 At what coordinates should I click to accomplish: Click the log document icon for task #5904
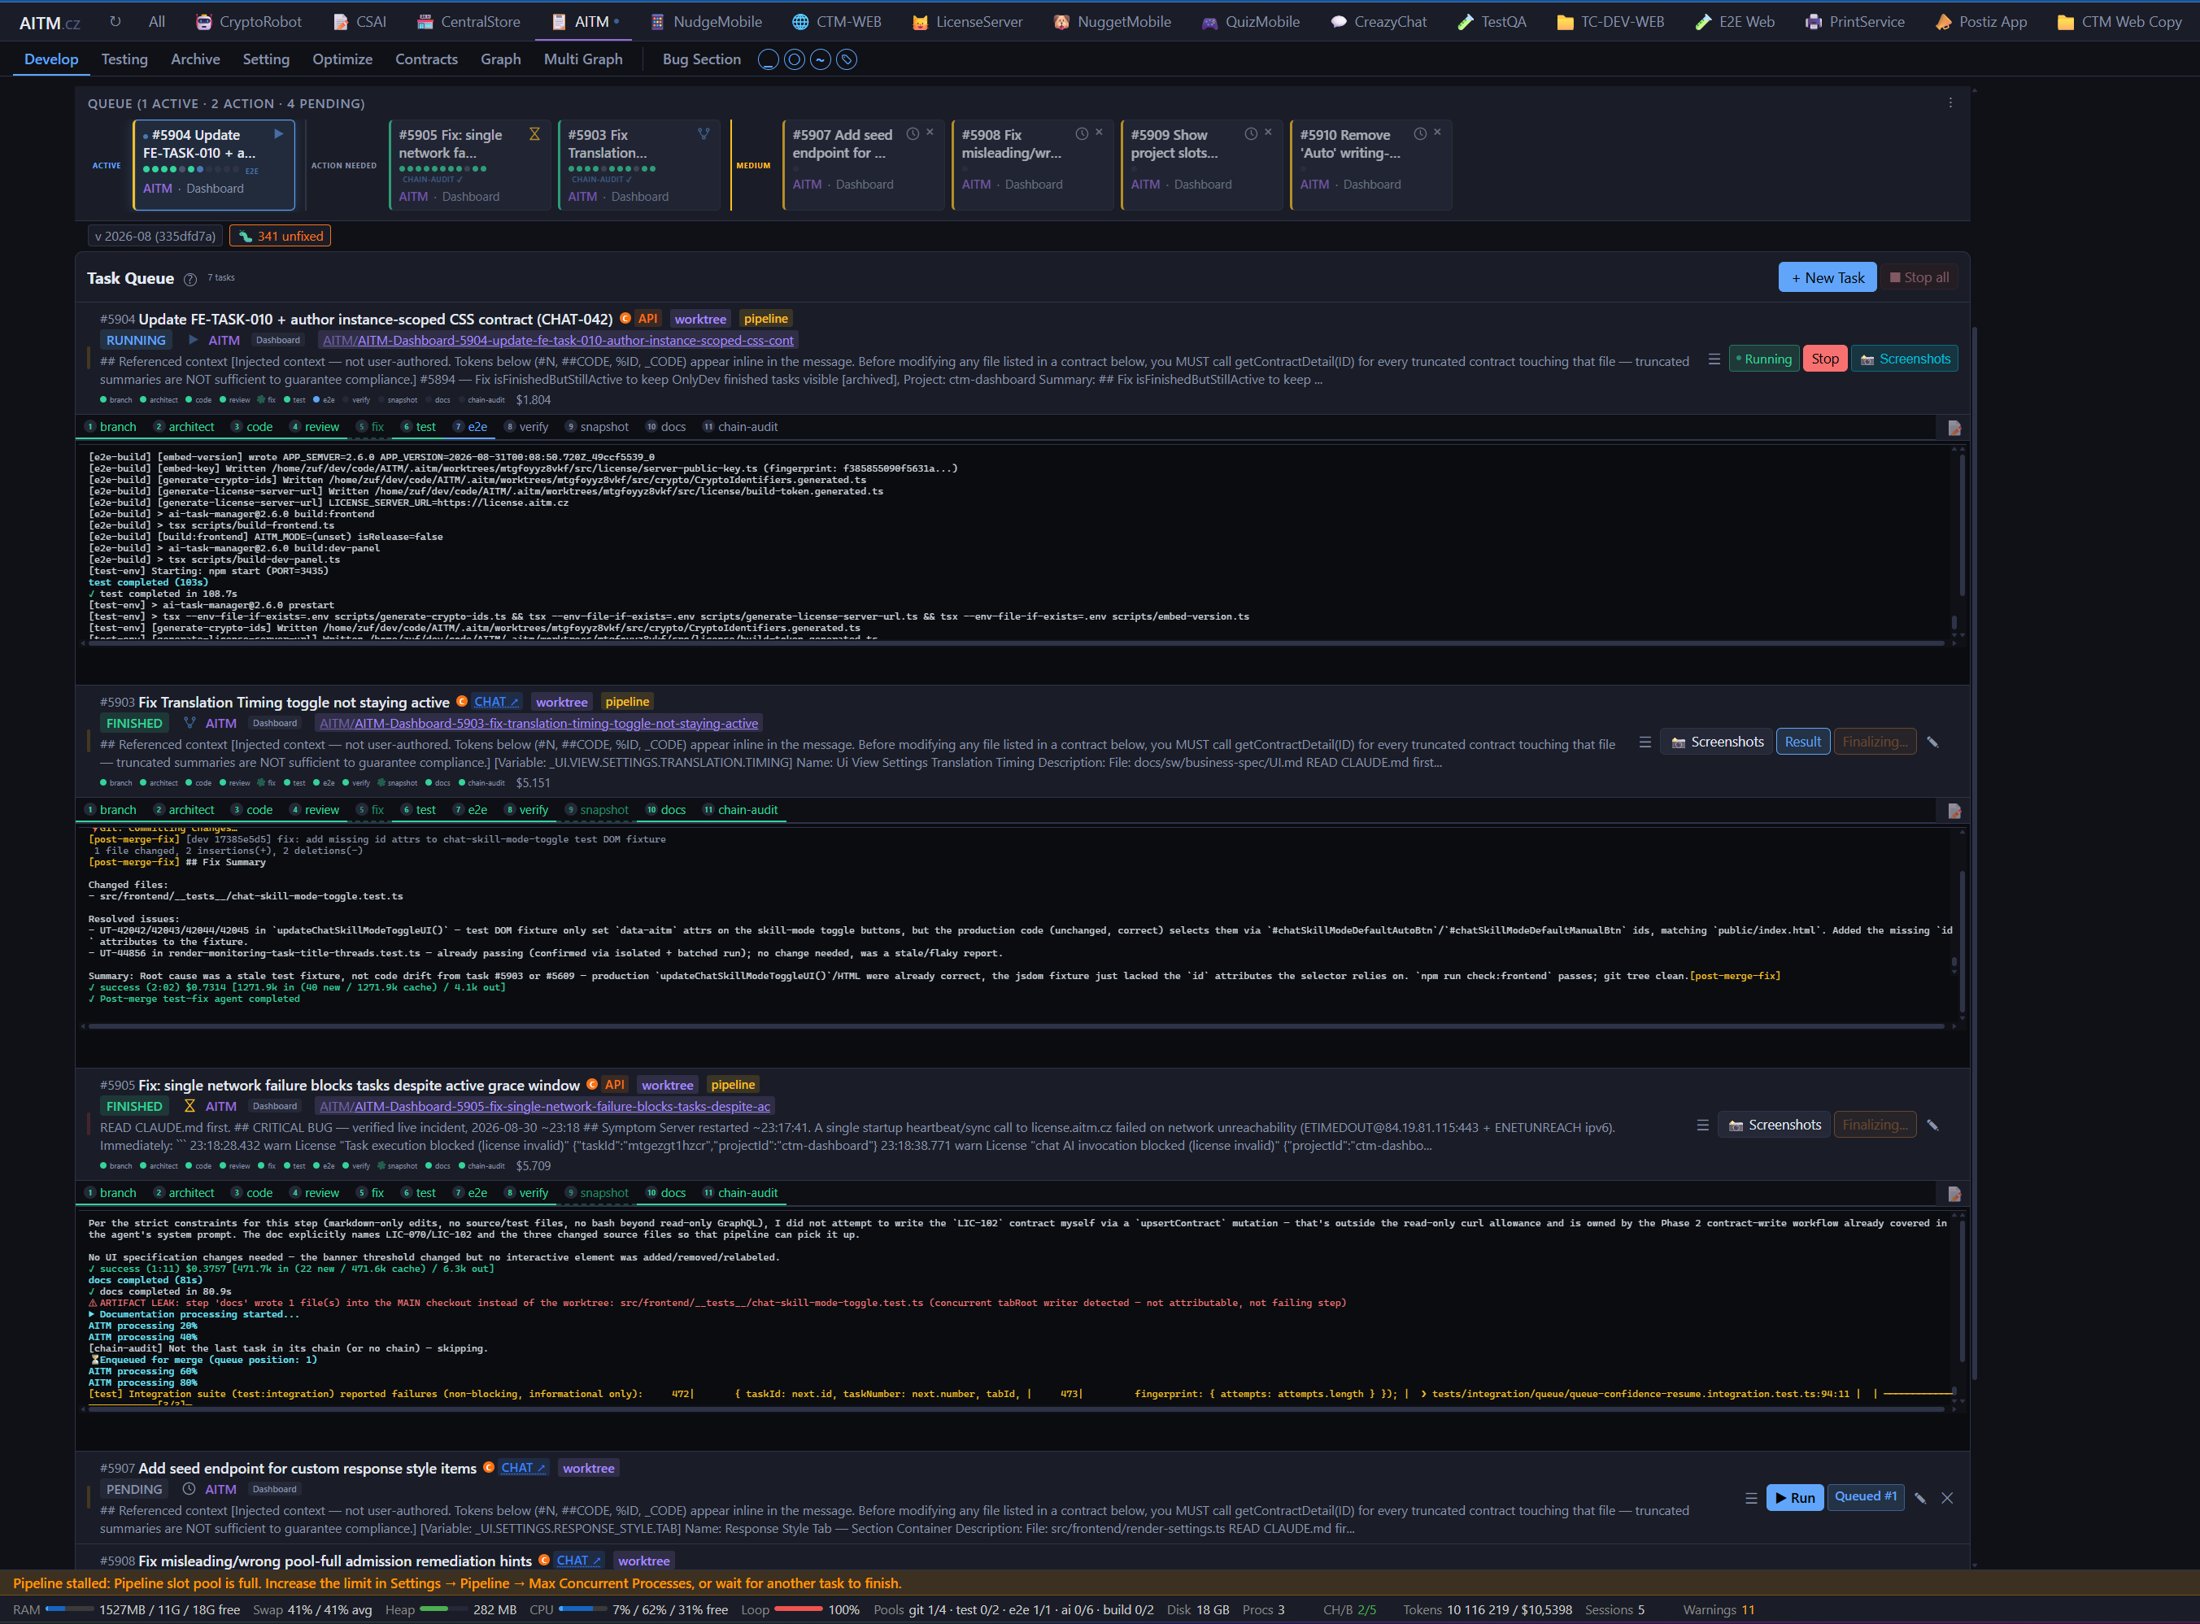click(1954, 428)
